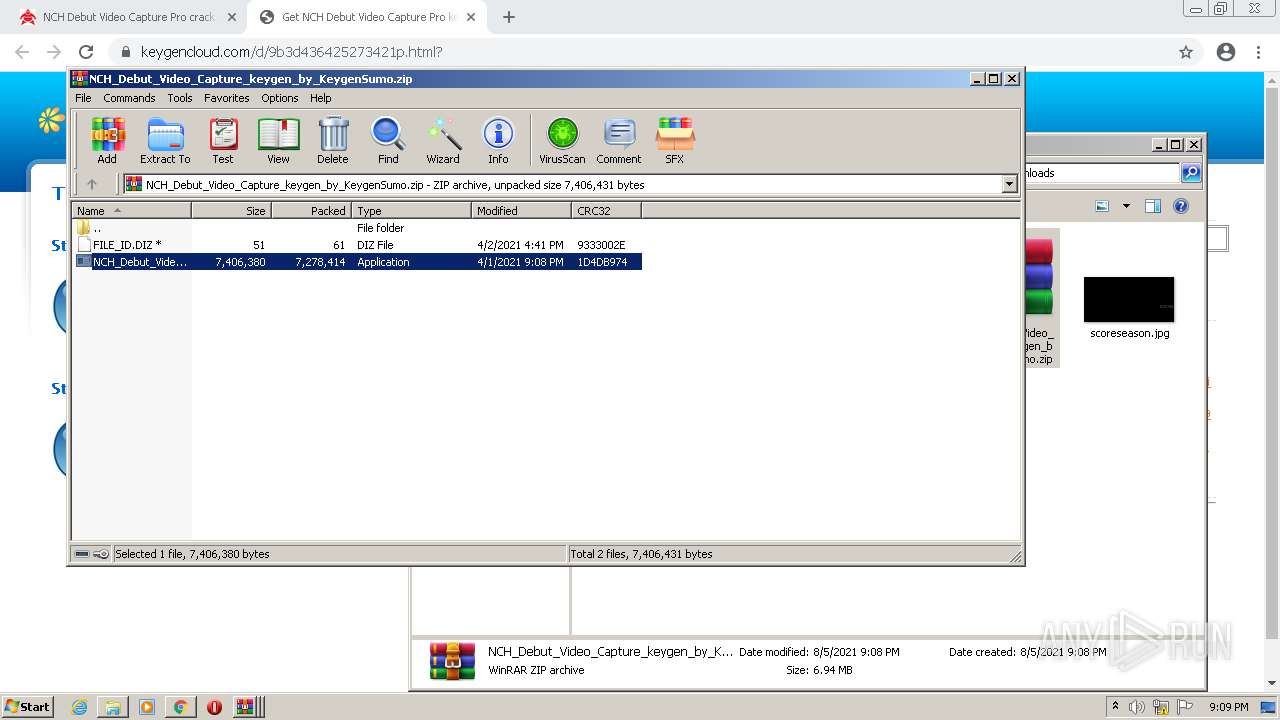1280x720 pixels.
Task: Open Explorer help question-mark icon
Action: click(x=1181, y=206)
